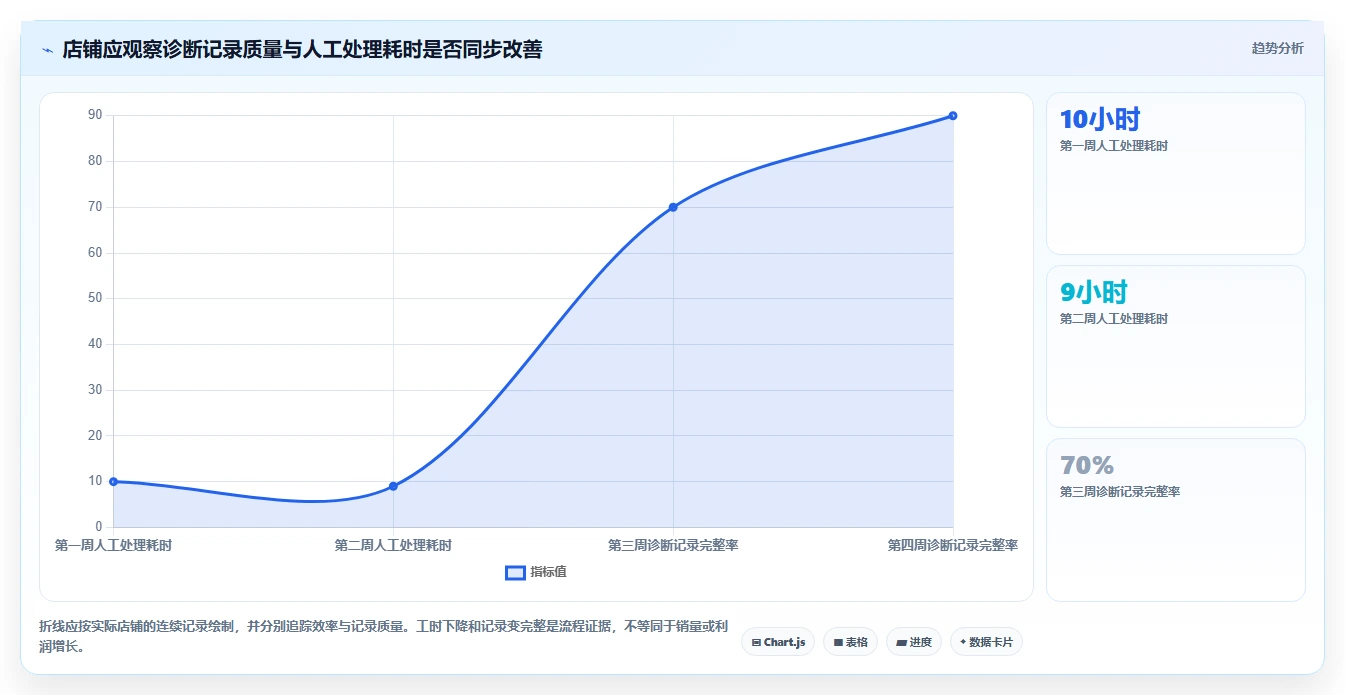Toggle the 指标值 legend entry
1345x695 pixels.
[536, 572]
